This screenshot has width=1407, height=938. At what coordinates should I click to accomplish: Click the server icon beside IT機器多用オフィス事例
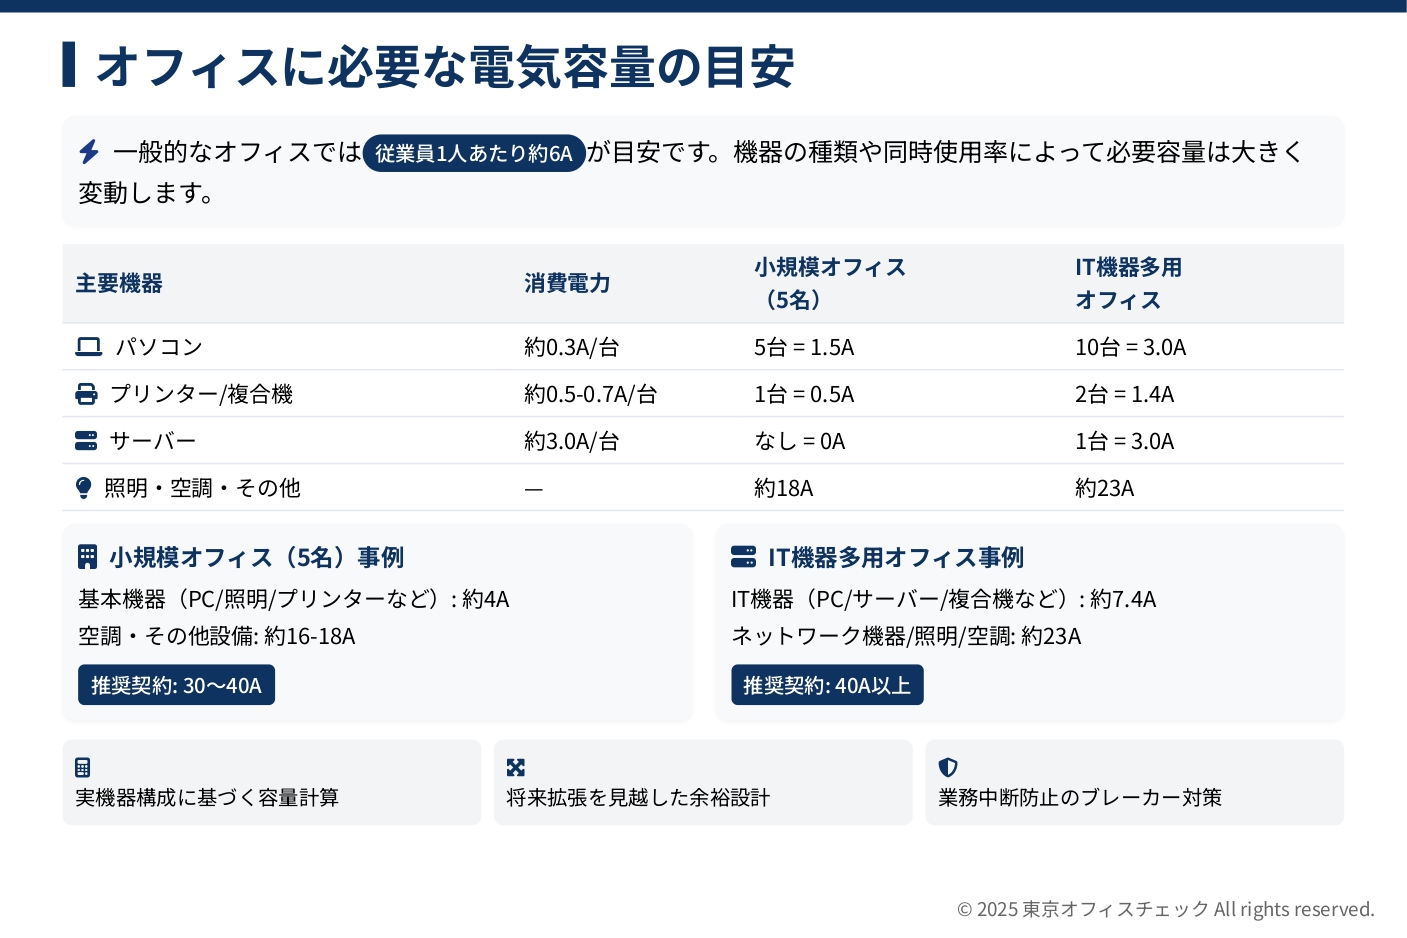point(744,557)
